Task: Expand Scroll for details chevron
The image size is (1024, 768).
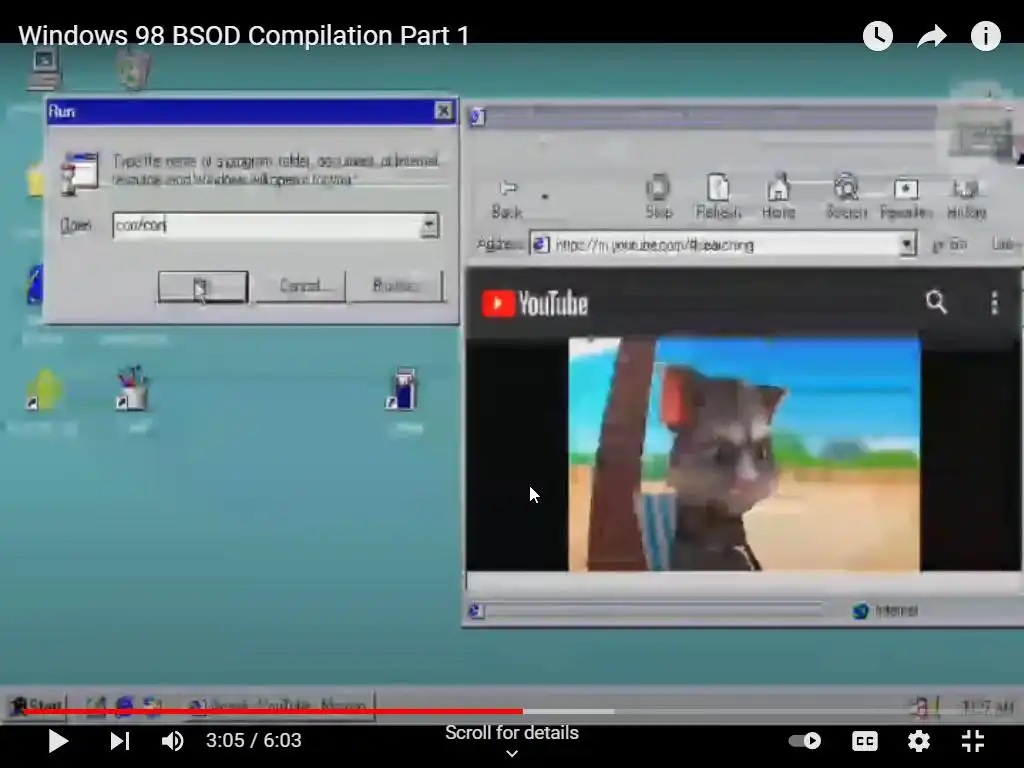Action: pos(512,753)
